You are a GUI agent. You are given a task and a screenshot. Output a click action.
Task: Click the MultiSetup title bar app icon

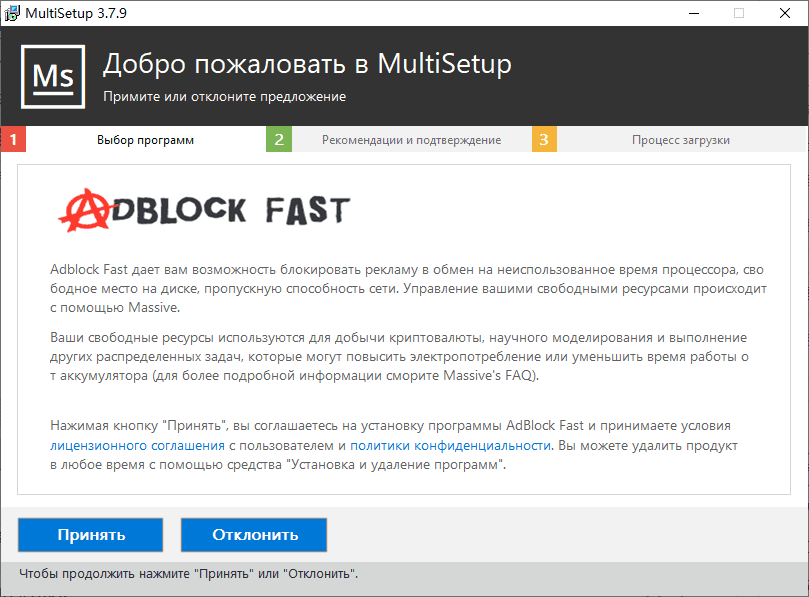point(12,13)
